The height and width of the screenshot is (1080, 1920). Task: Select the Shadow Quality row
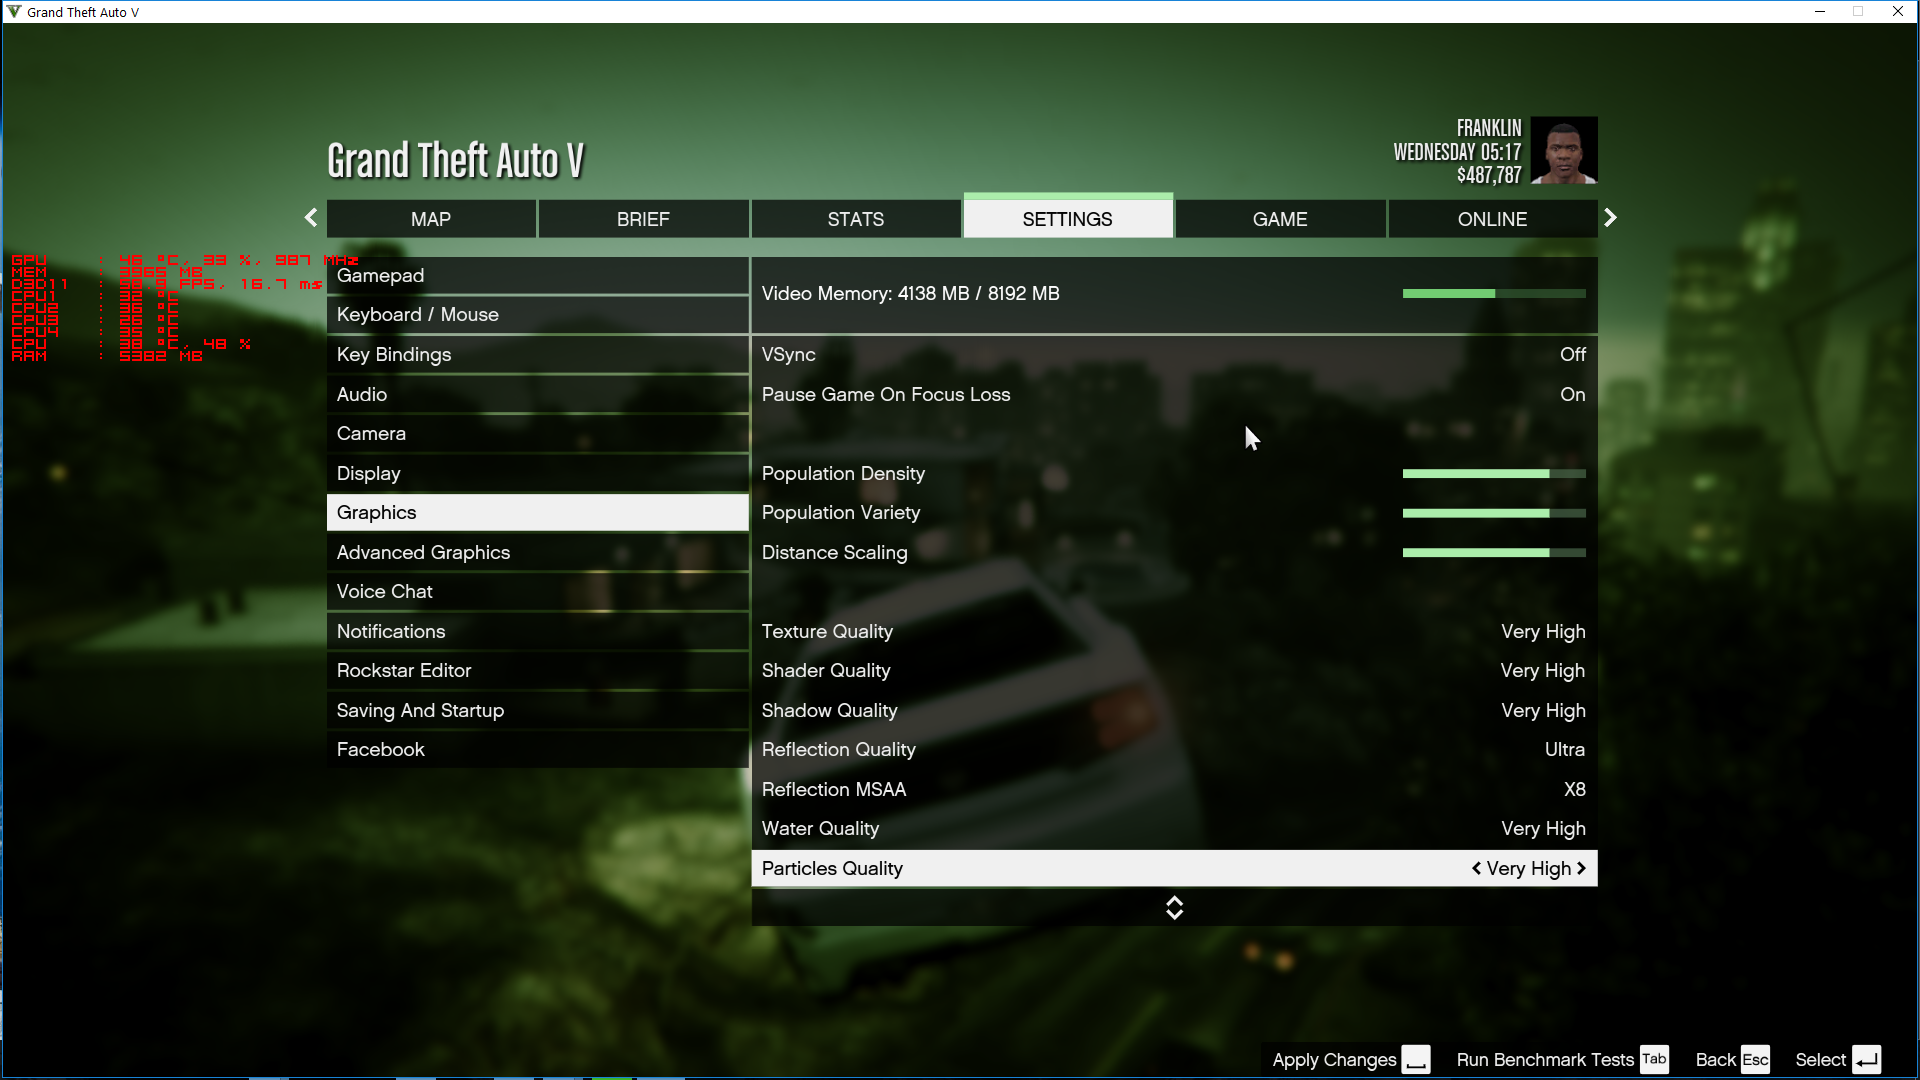[x=1174, y=710]
